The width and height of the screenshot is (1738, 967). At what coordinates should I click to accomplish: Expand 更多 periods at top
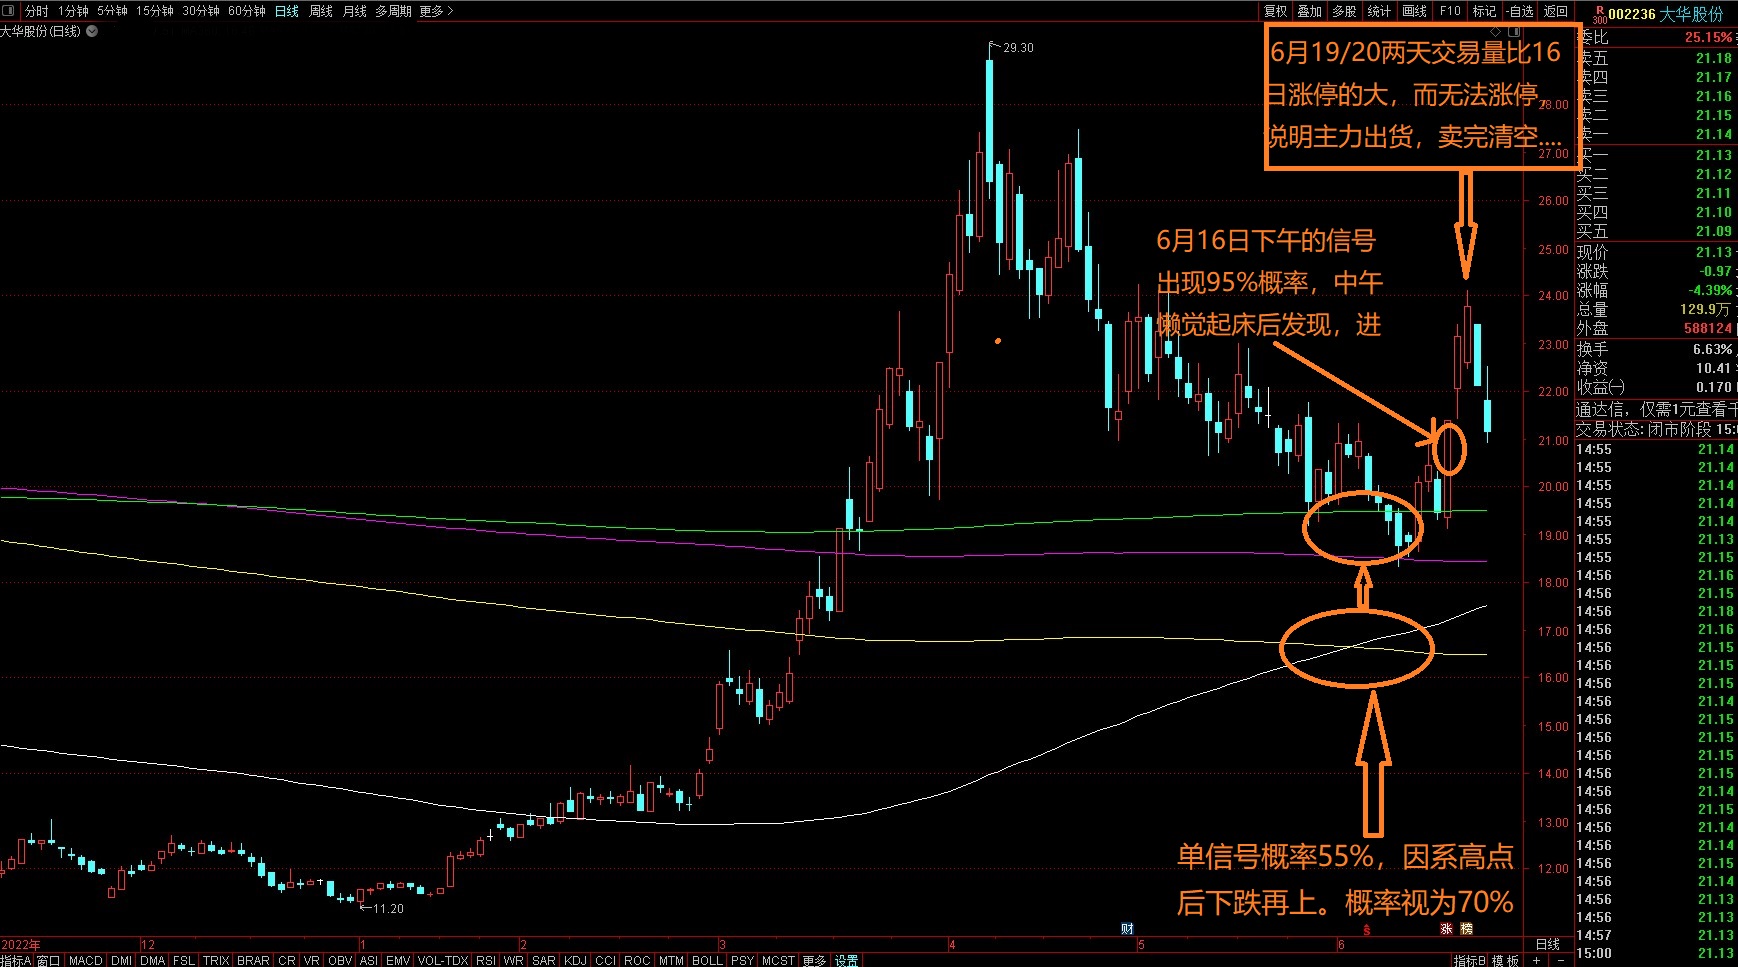(x=436, y=11)
